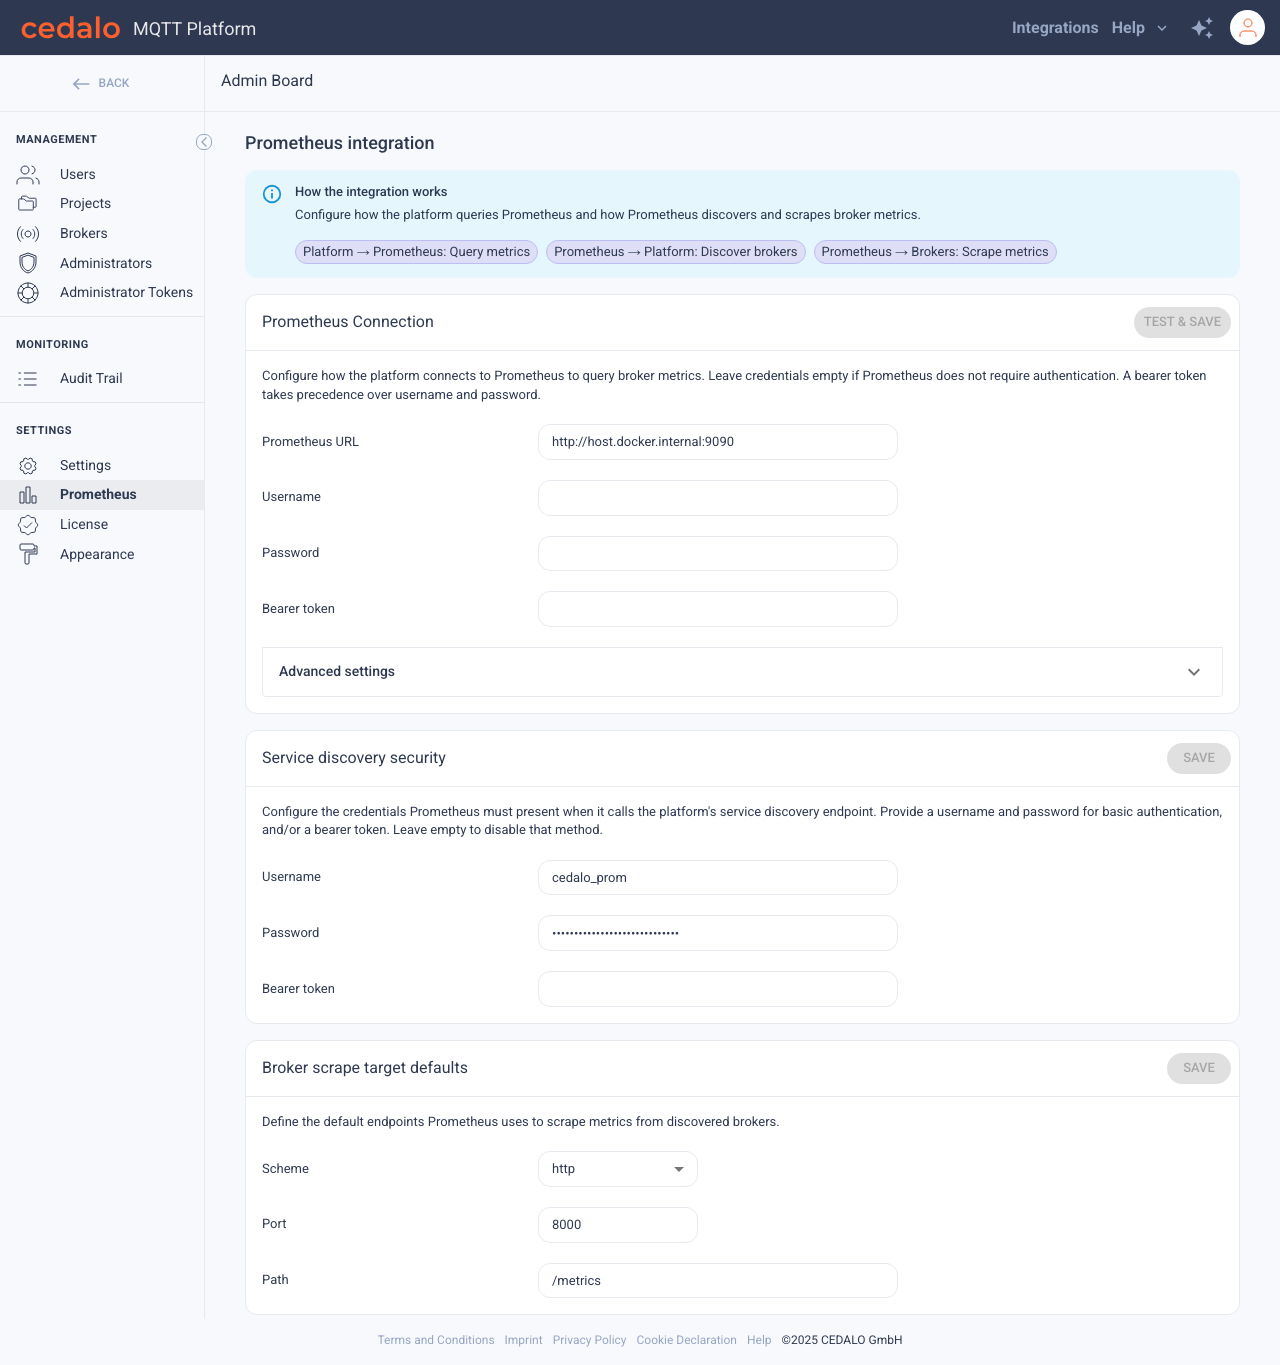The image size is (1280, 1365).
Task: Click the Users people icon in sidebar
Action: pos(28,175)
